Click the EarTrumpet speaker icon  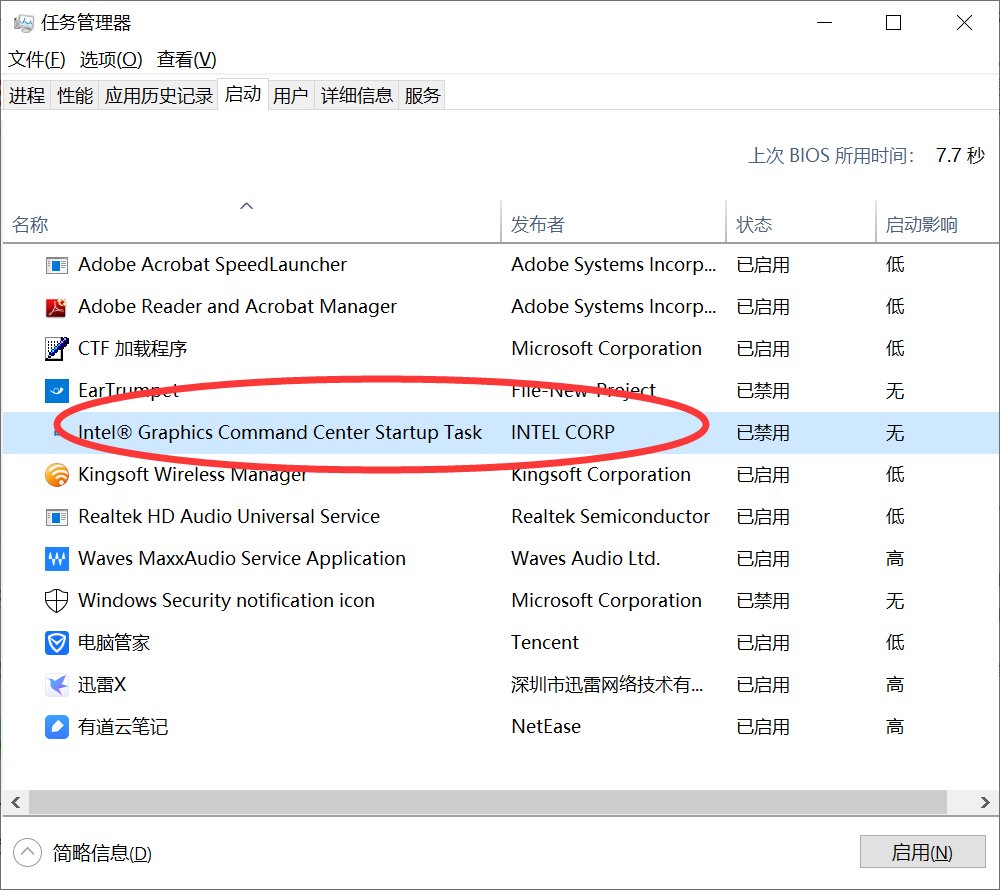[57, 391]
